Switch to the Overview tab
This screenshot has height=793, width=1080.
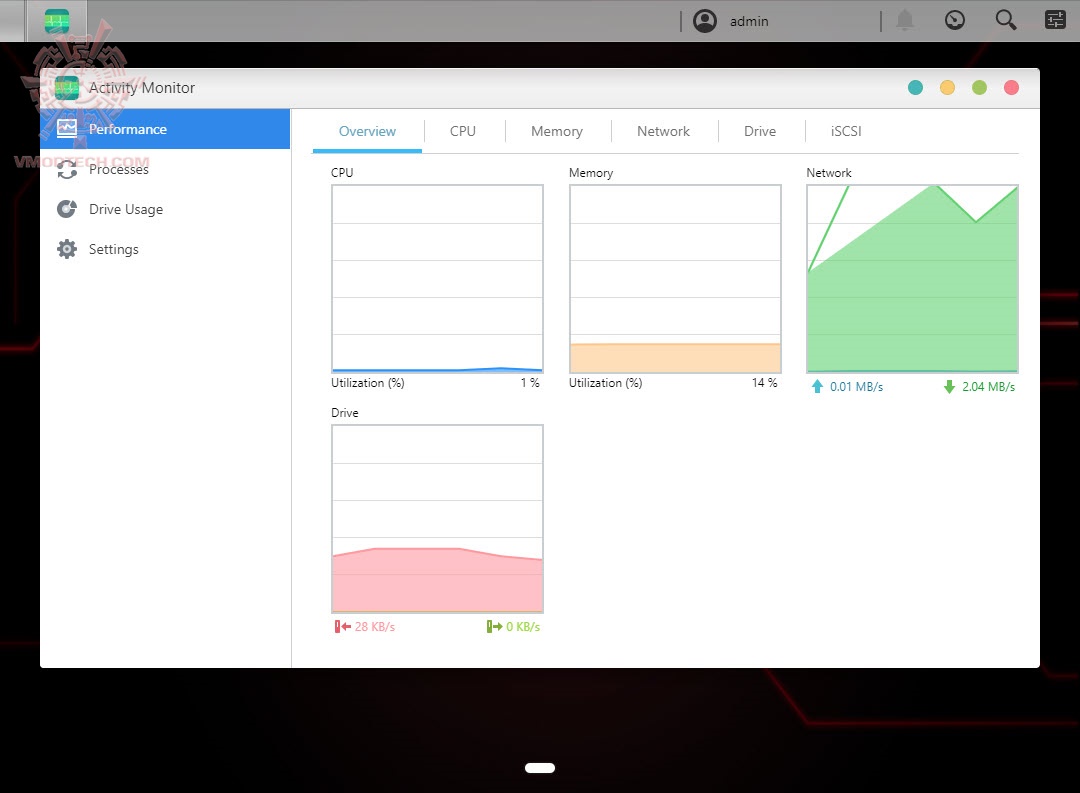(x=367, y=131)
